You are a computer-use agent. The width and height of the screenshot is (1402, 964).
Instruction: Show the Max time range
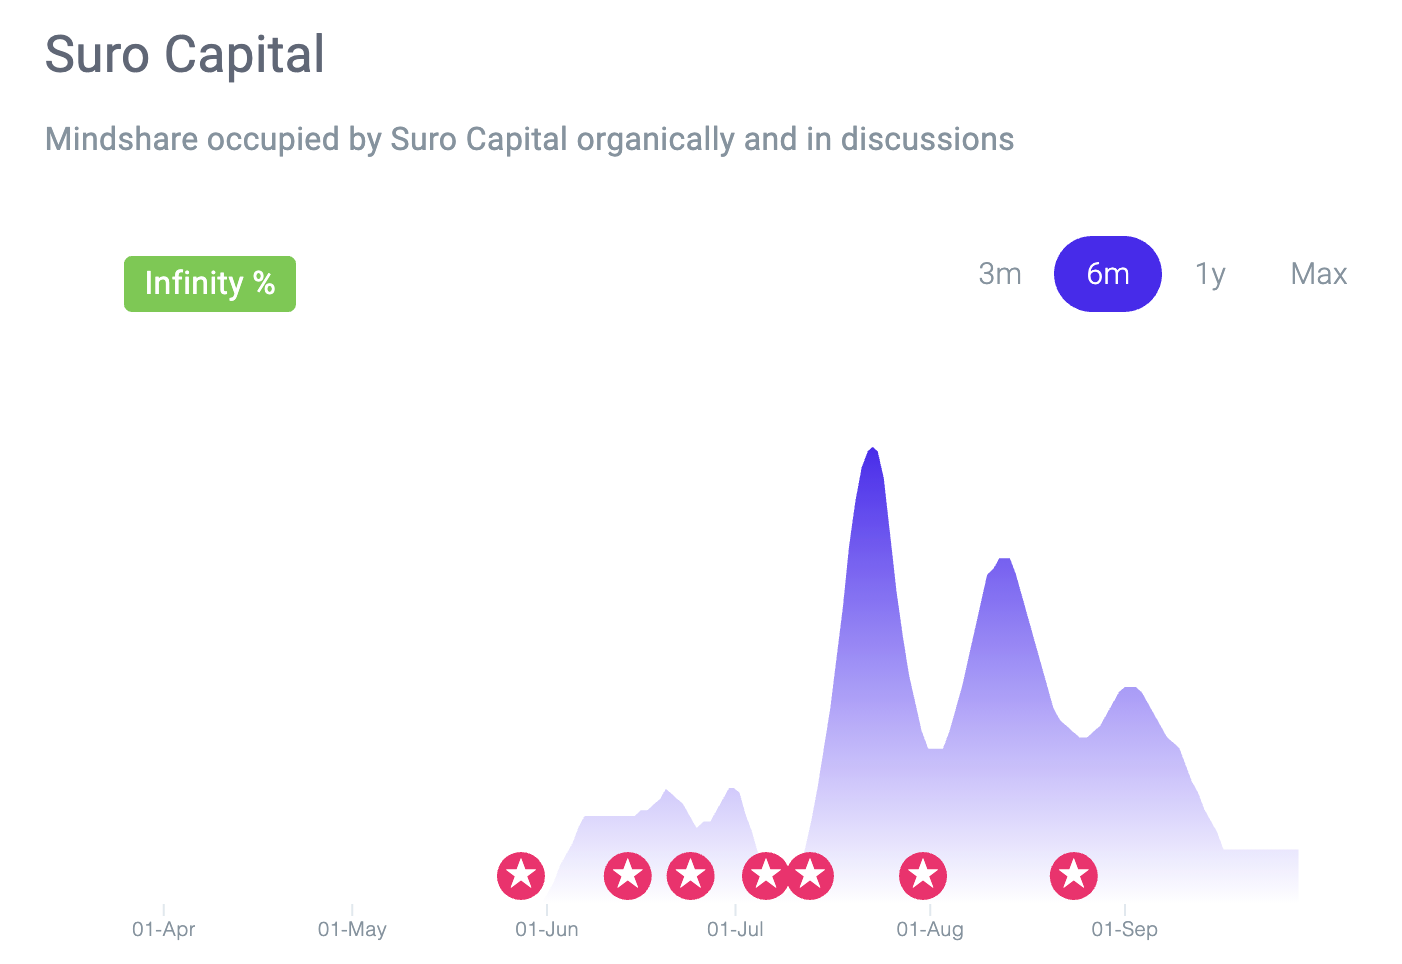[x=1319, y=274]
